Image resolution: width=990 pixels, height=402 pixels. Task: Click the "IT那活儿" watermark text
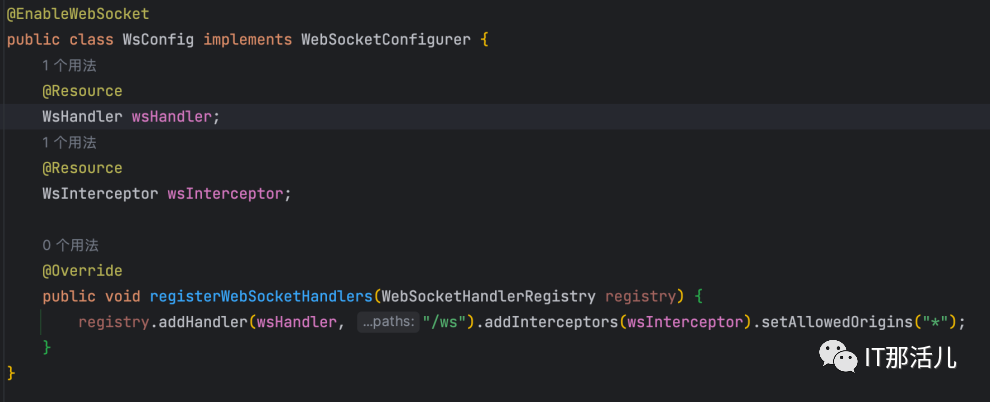click(x=911, y=355)
